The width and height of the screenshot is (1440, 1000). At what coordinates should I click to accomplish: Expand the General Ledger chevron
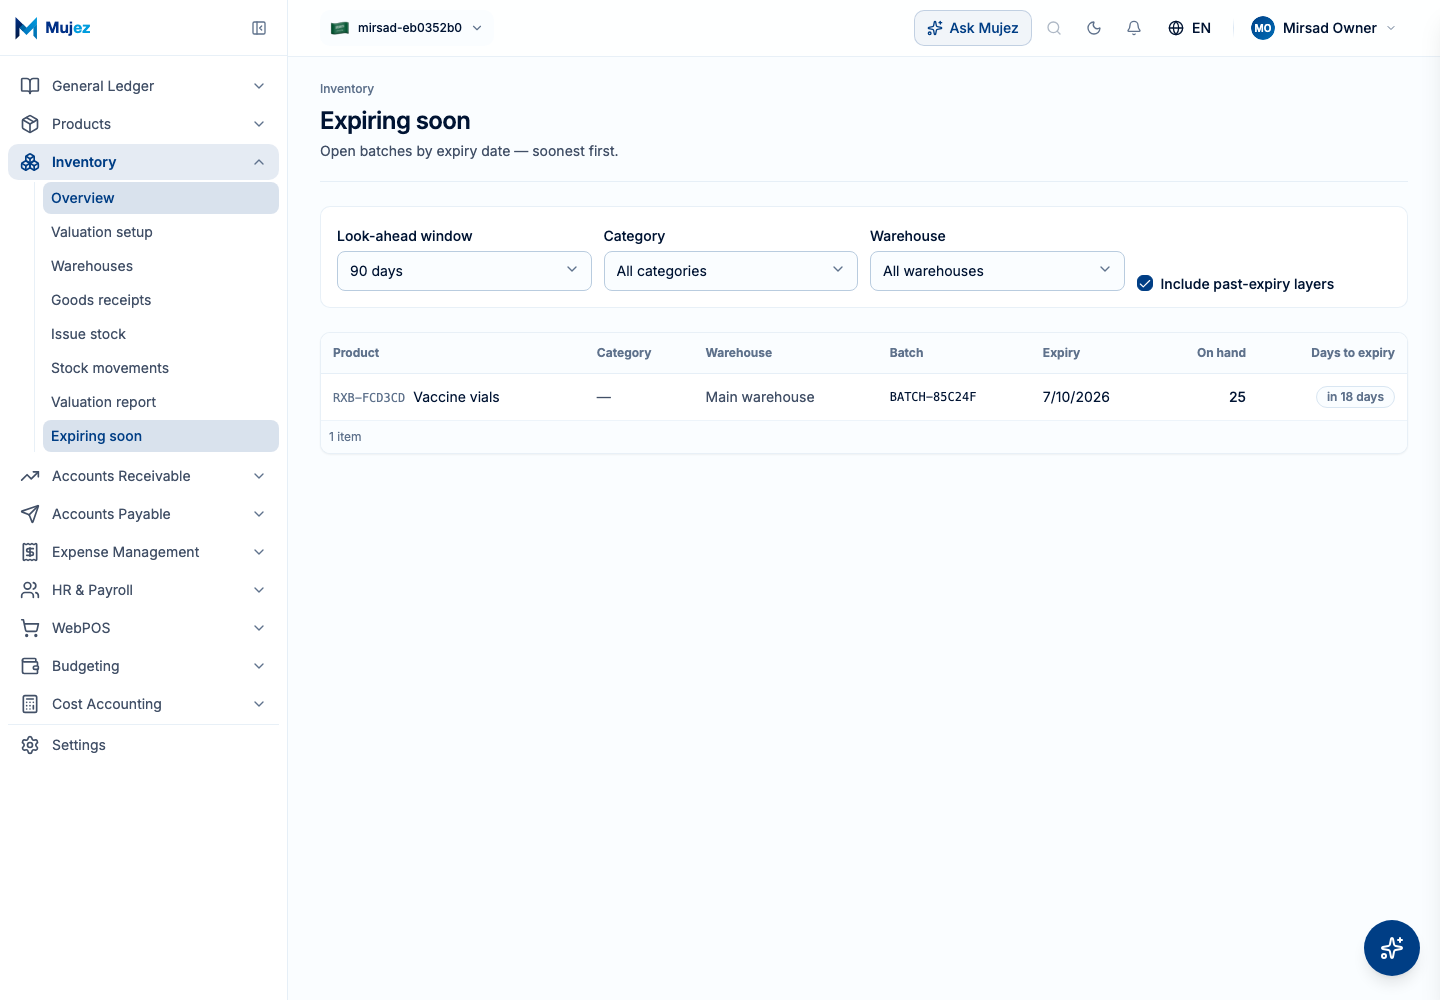tap(259, 86)
